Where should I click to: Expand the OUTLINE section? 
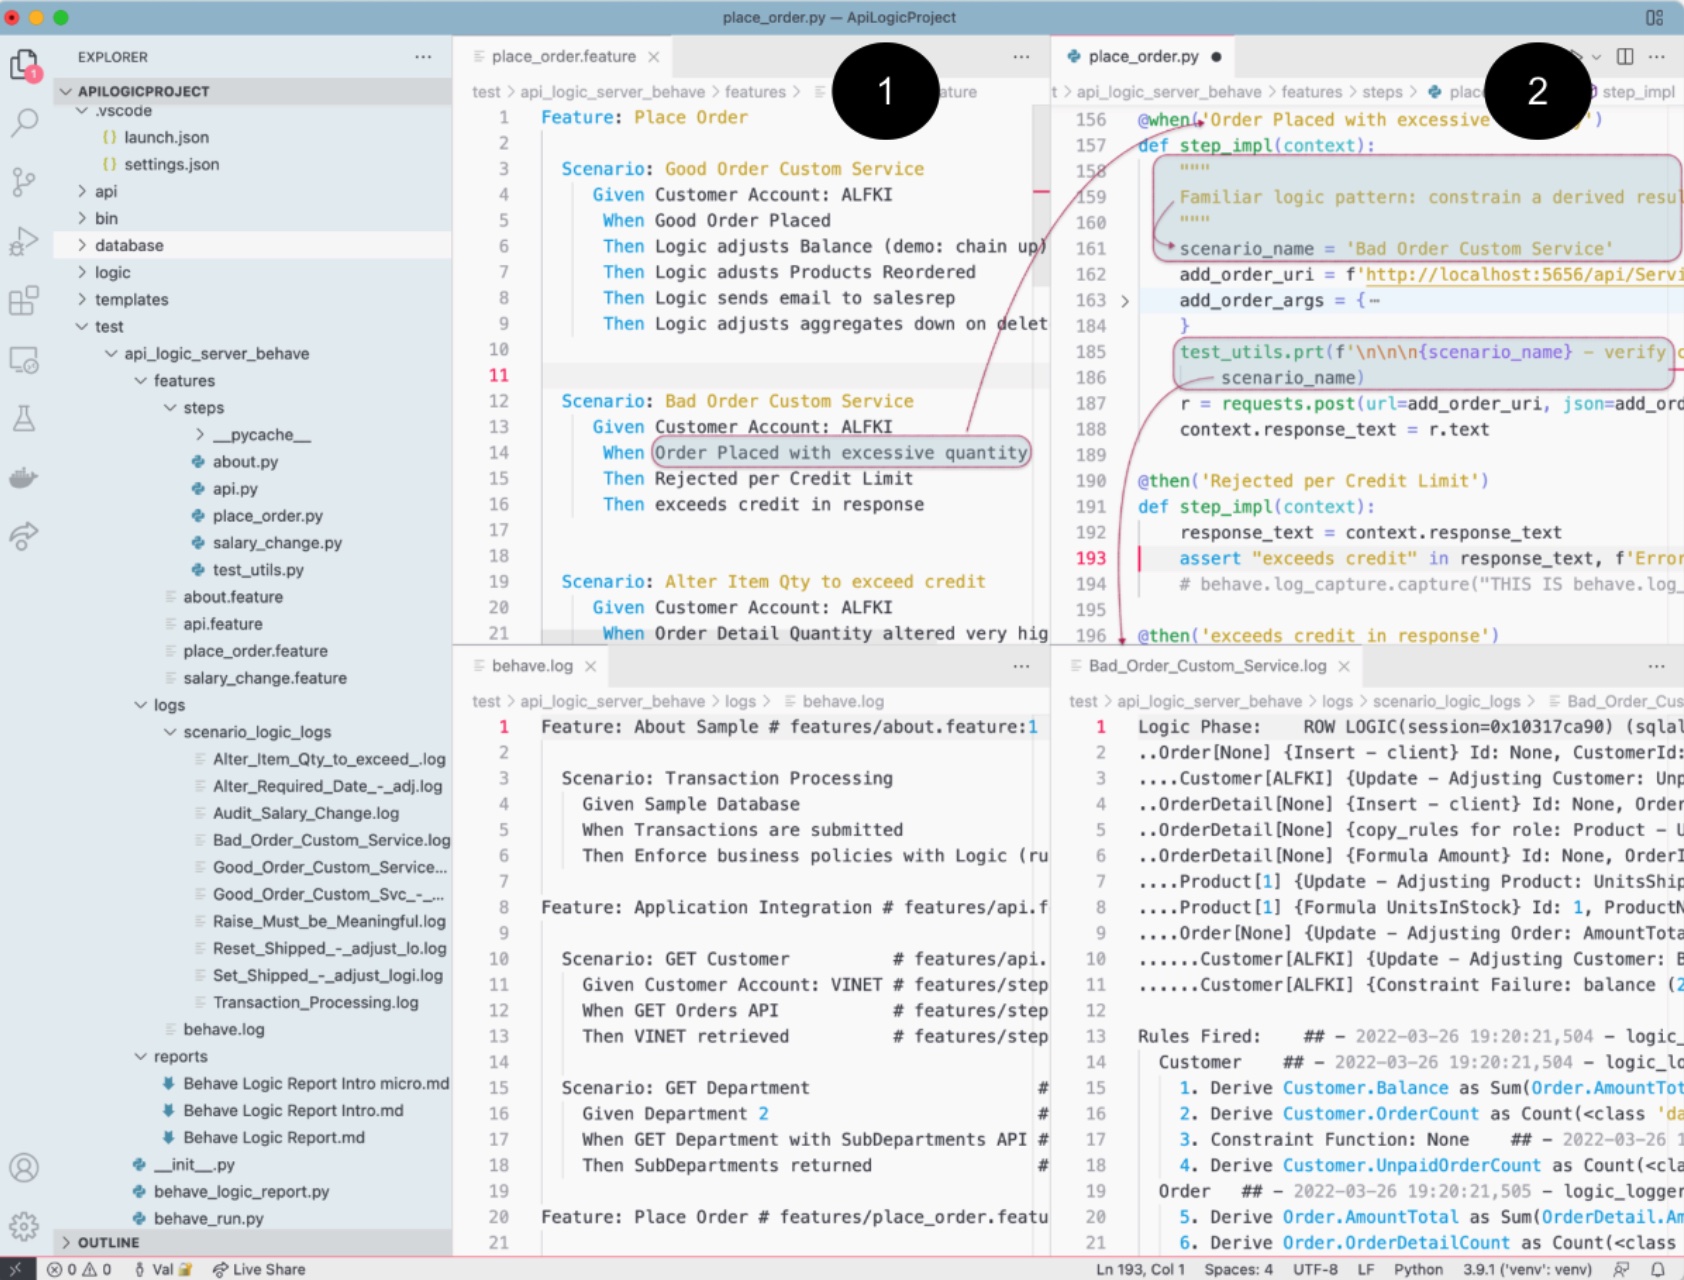coord(108,1242)
